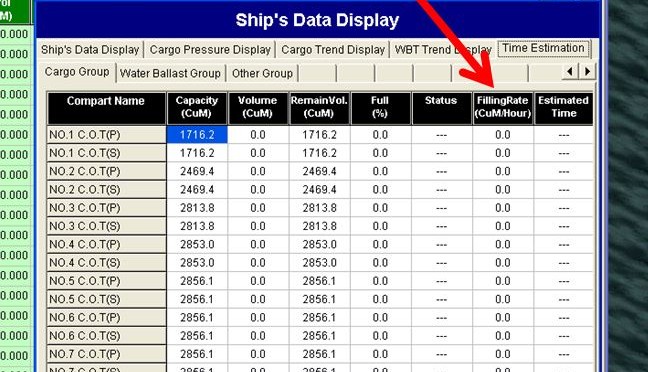Screen dimensions: 648x372
Task: Switch to Cargo Pressure Display tab
Action: coord(210,50)
